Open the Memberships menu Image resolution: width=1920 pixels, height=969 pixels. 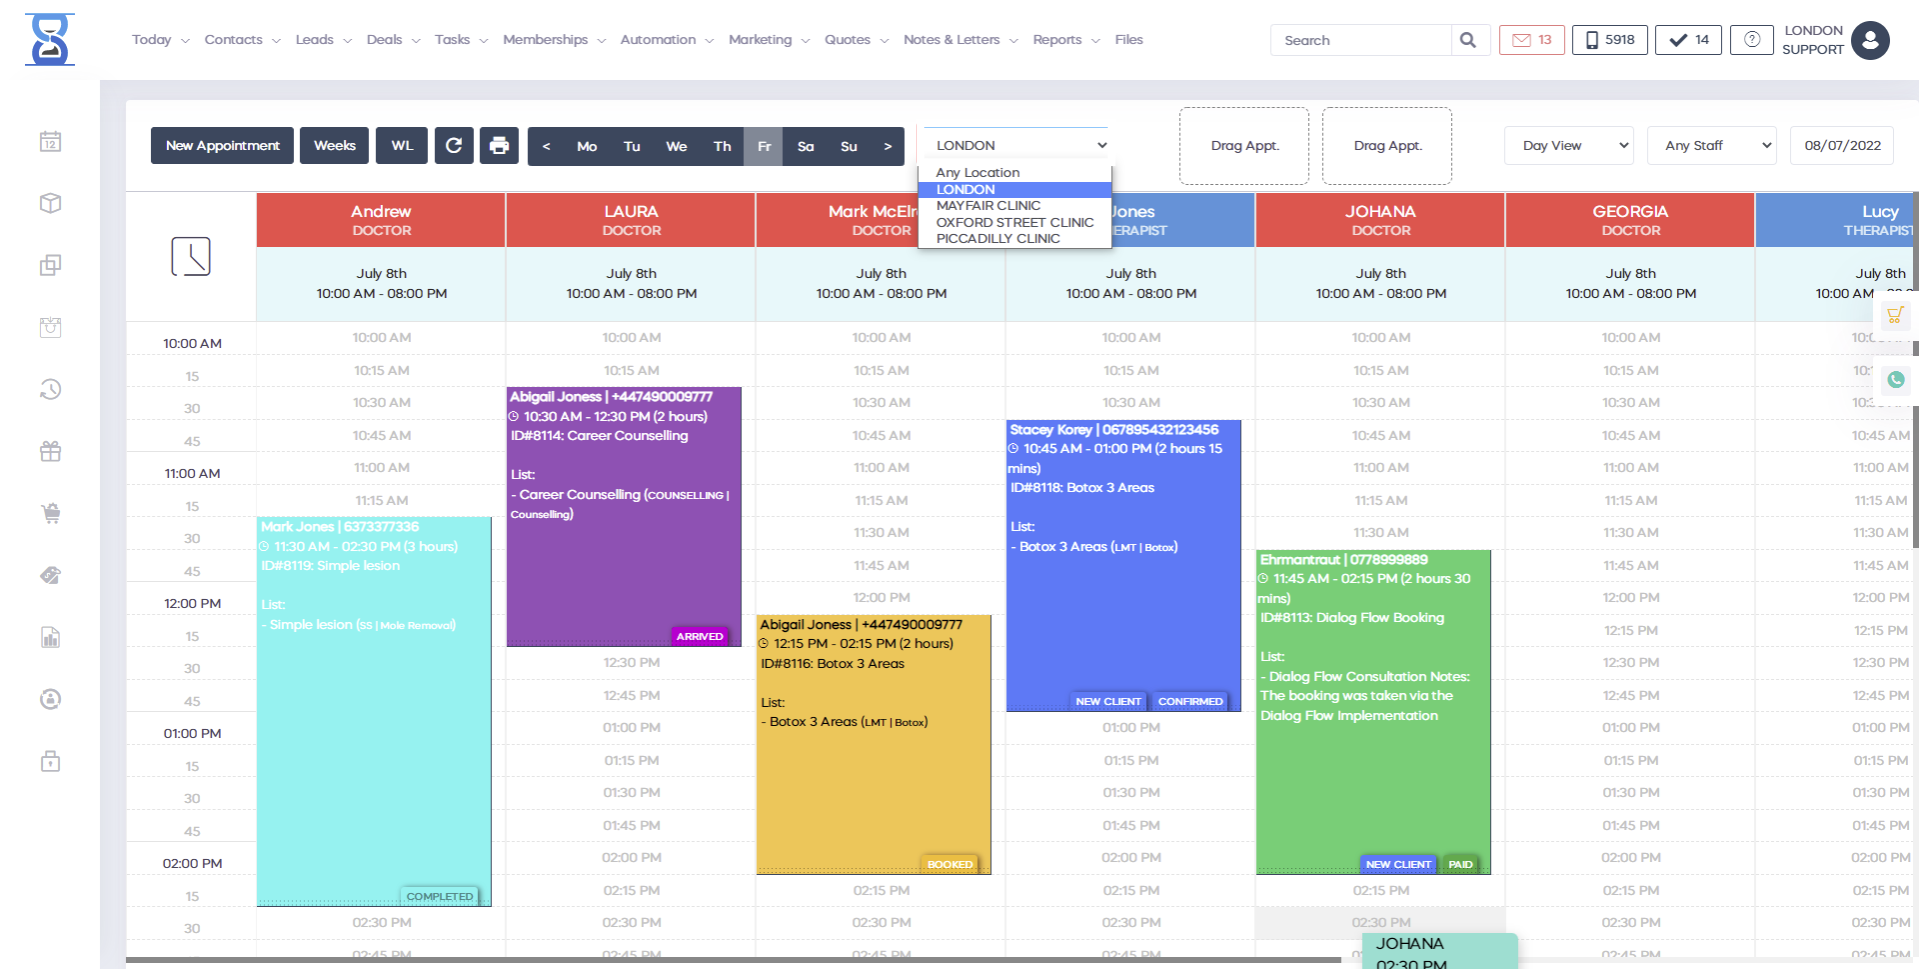[553, 40]
